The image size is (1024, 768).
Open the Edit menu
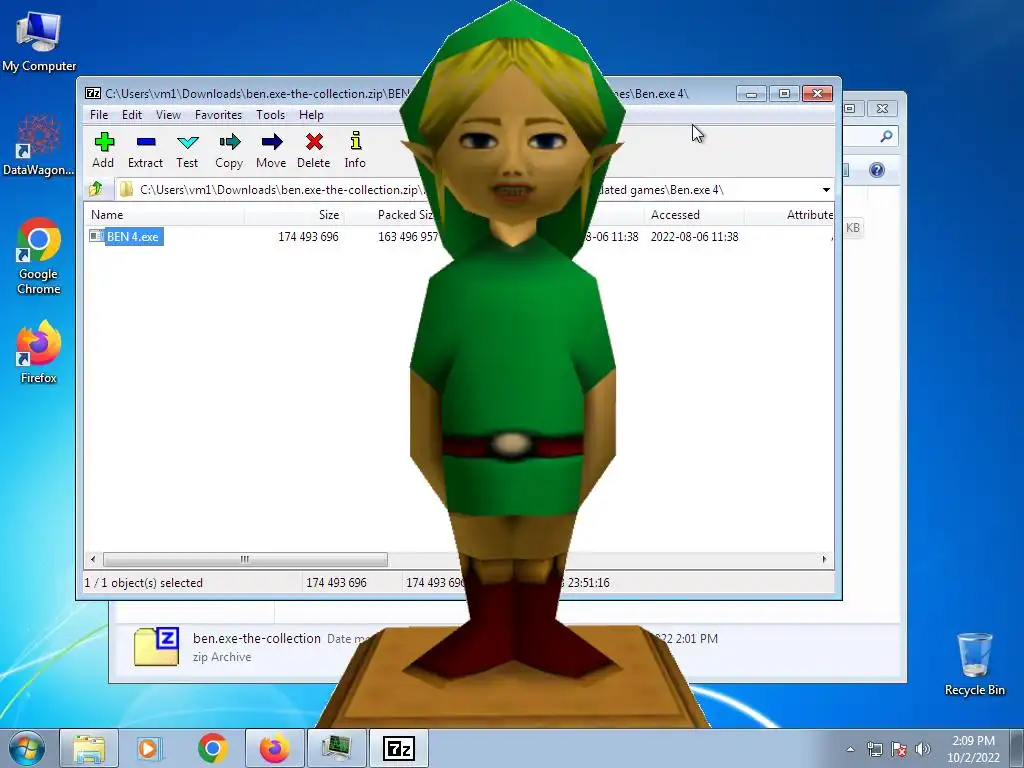click(x=131, y=115)
